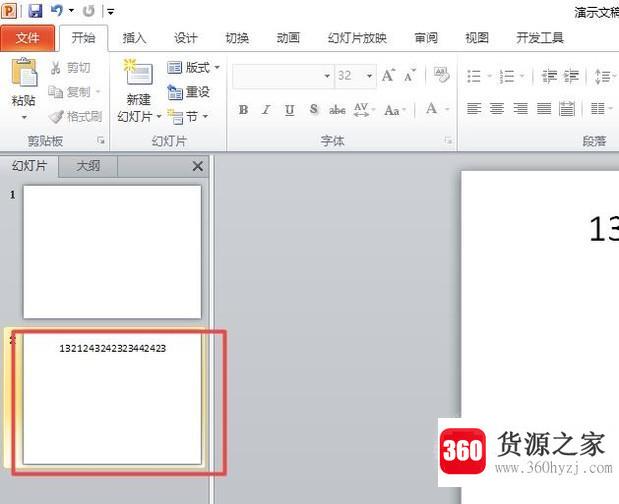The image size is (619, 504).
Task: Open the 字体 font dialog launcher
Action: (x=448, y=140)
